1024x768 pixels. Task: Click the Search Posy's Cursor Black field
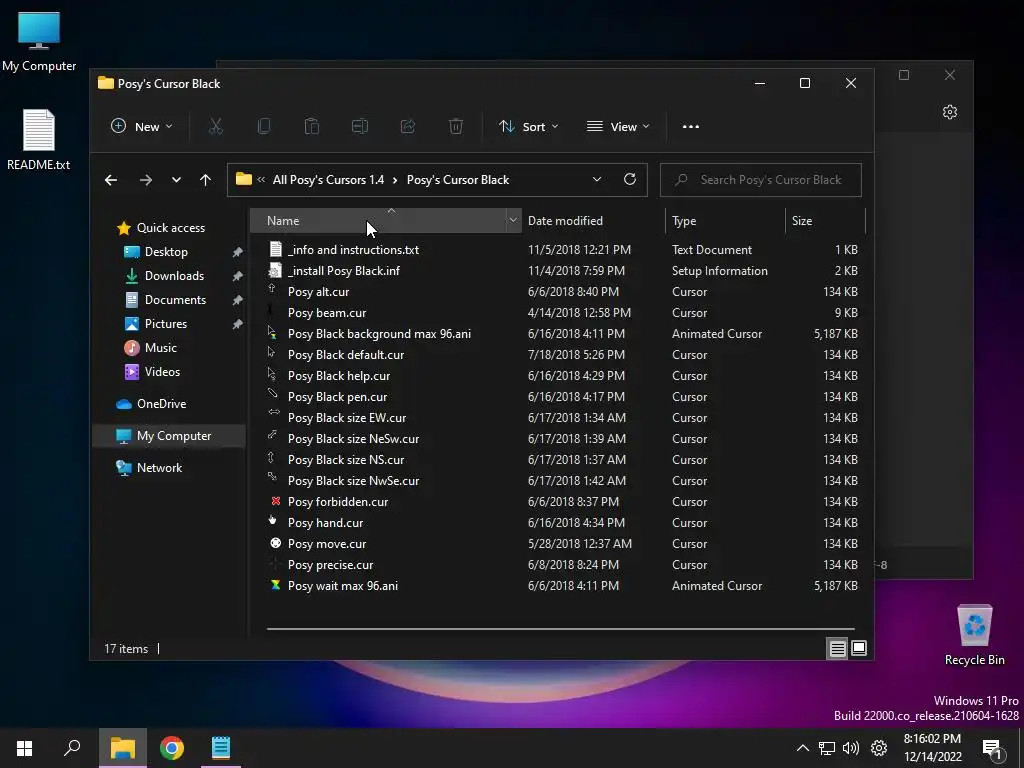coord(760,180)
